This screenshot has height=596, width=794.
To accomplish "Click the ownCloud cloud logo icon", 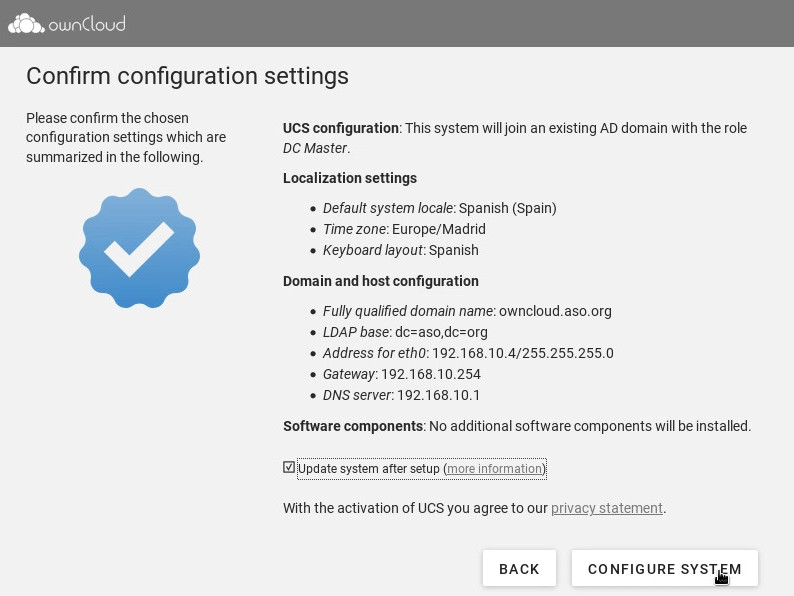I will [x=26, y=24].
